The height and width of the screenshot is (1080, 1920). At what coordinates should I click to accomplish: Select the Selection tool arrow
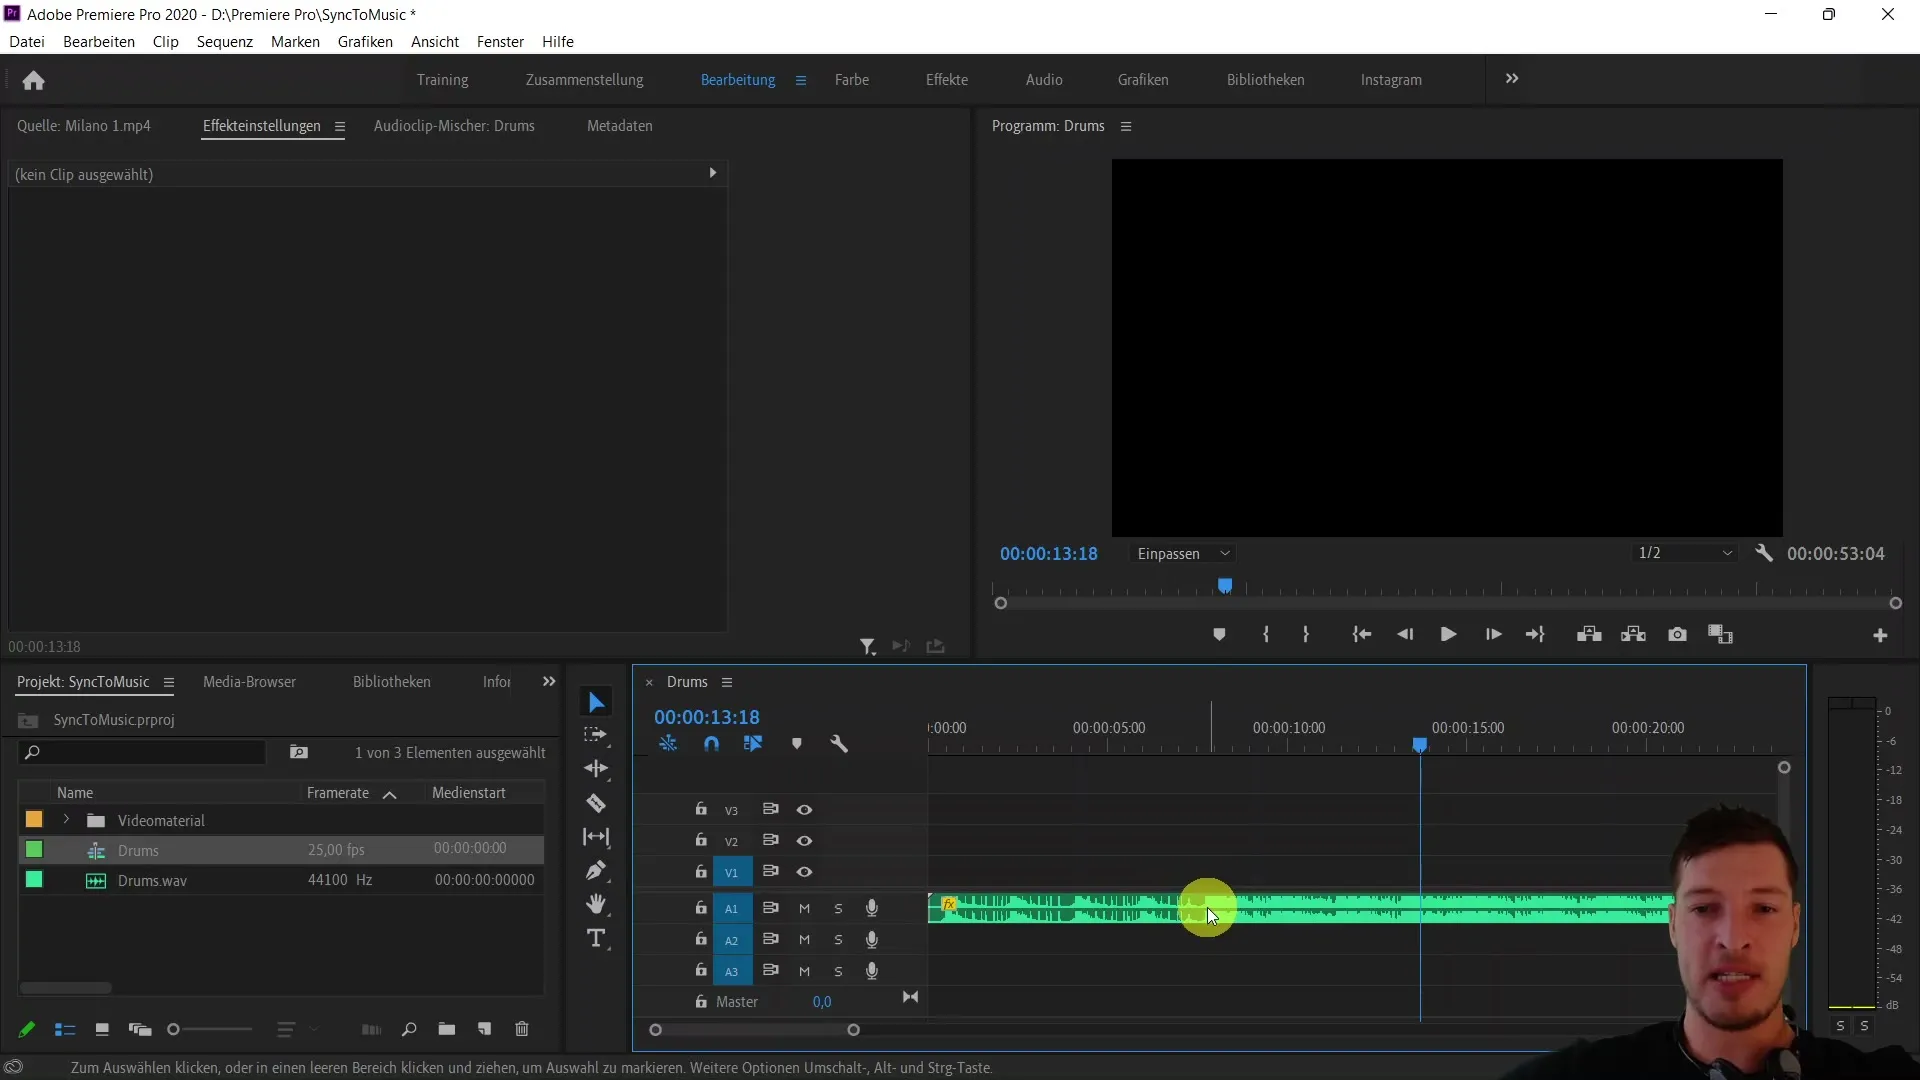pyautogui.click(x=596, y=703)
